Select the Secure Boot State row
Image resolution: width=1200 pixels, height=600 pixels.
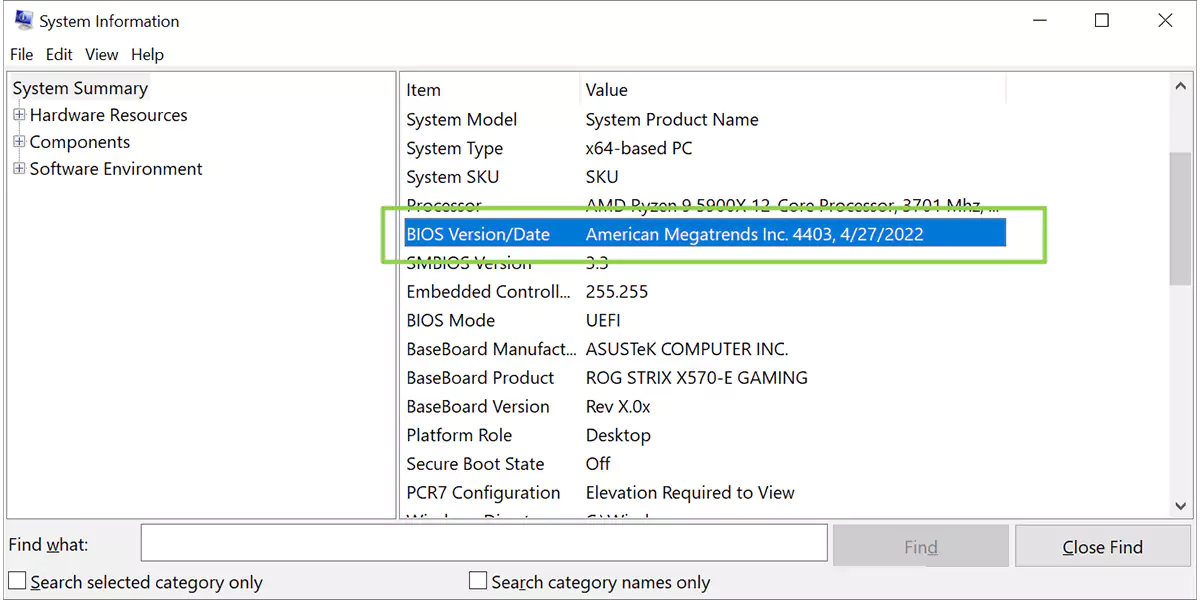704,464
